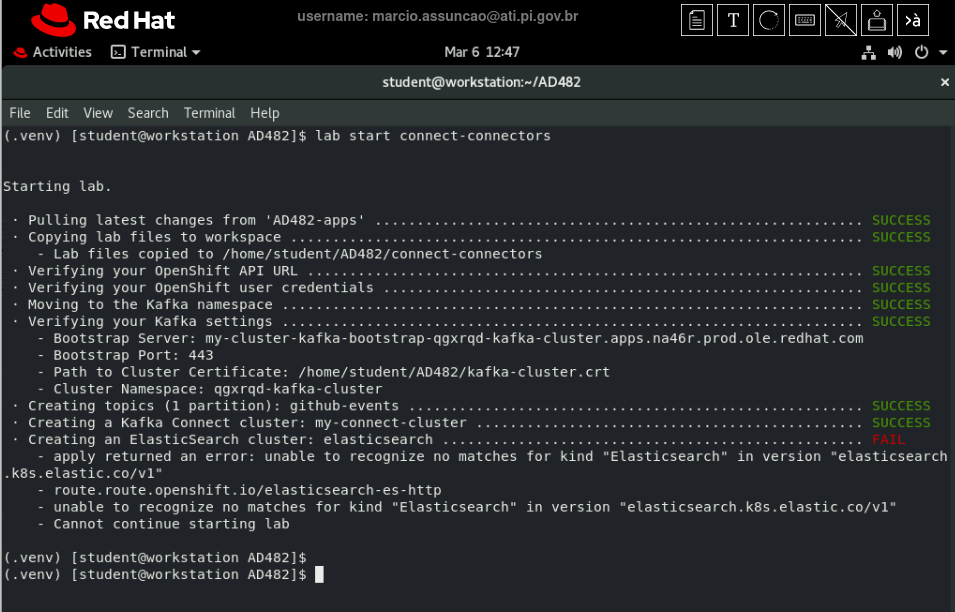Click the document page icon in top toolbar
The image size is (955, 612).
(x=698, y=21)
